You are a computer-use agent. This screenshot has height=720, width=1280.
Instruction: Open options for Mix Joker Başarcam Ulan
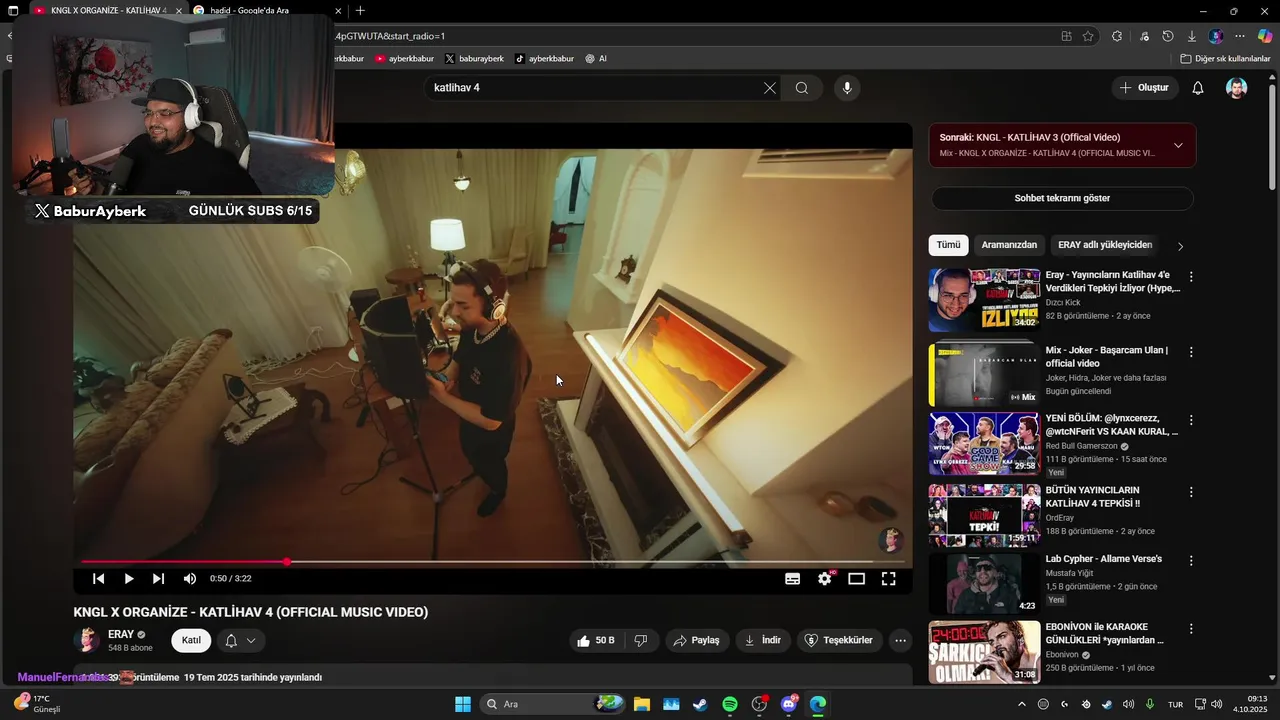click(x=1191, y=352)
